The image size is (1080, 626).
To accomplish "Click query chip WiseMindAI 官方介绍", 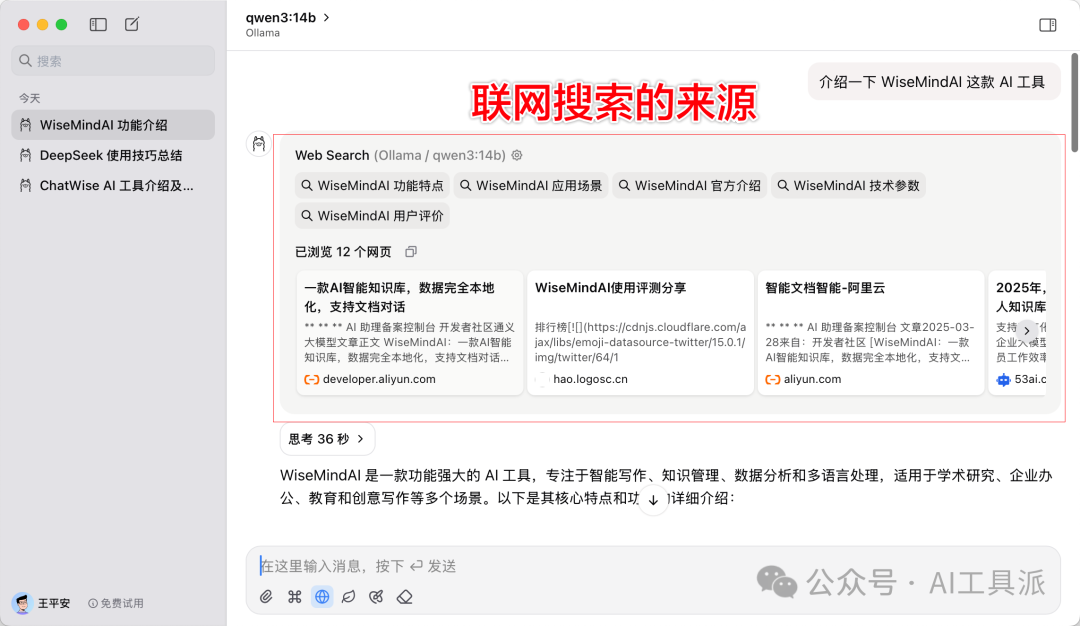I will (x=689, y=186).
